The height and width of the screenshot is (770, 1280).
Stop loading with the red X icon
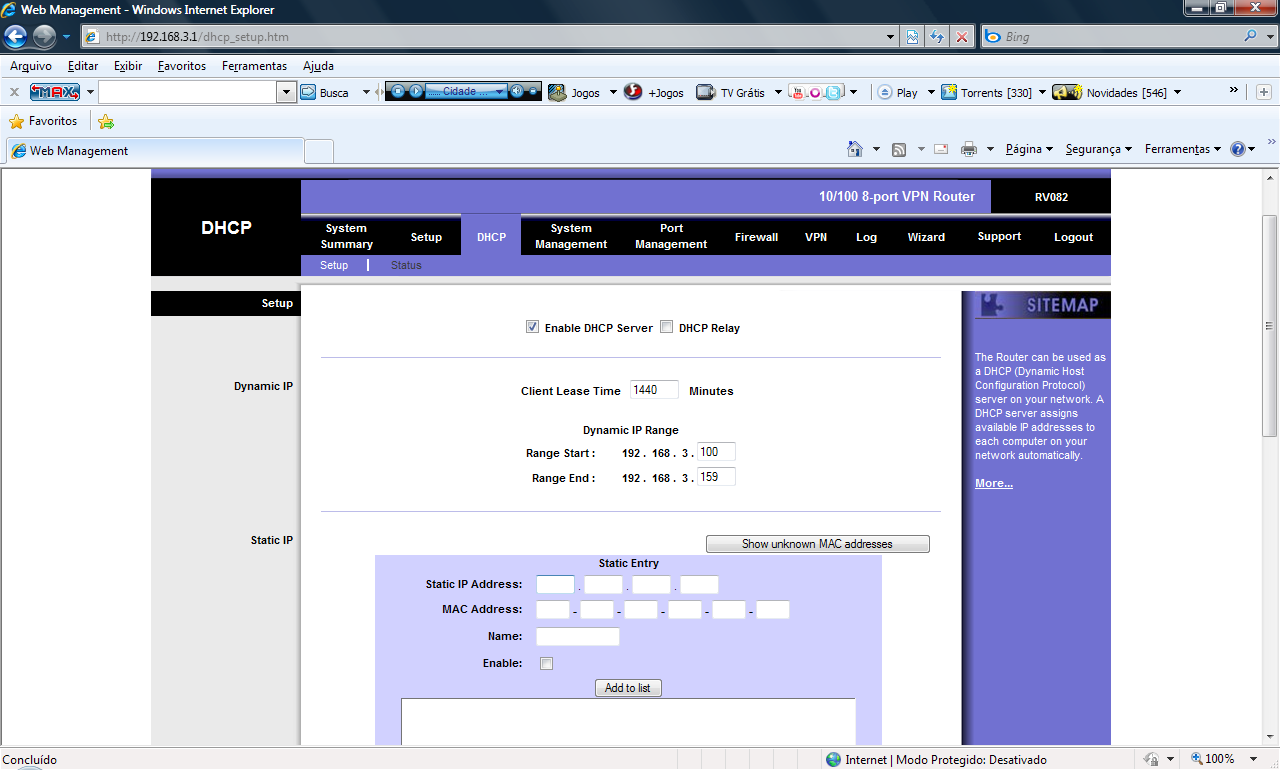962,37
